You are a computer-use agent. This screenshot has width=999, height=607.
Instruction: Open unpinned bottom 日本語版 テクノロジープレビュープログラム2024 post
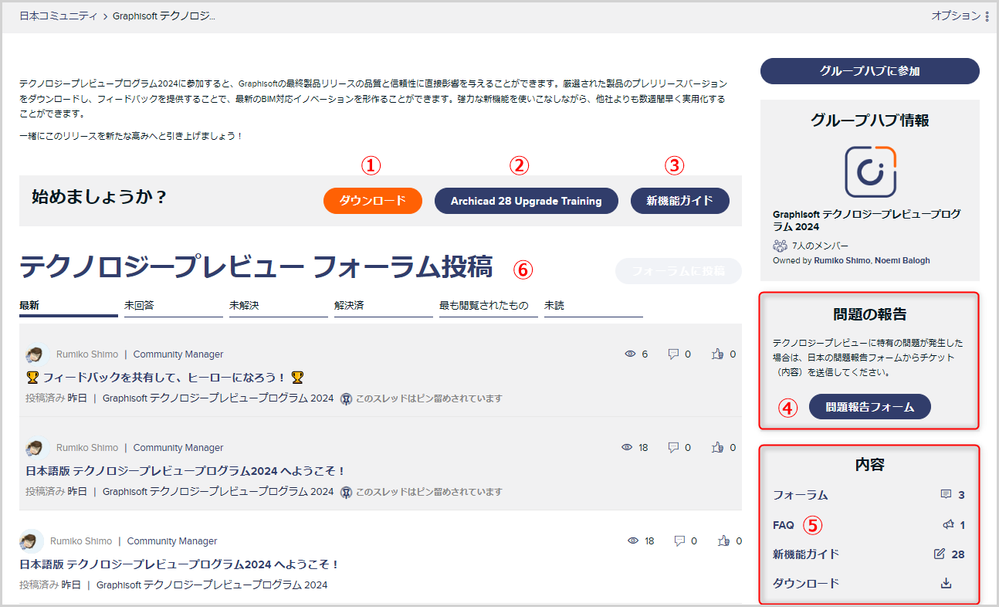point(179,564)
